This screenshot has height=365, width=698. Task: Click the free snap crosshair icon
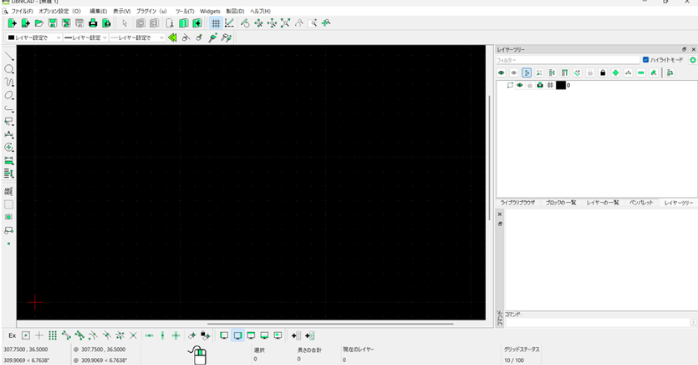[x=39, y=336]
